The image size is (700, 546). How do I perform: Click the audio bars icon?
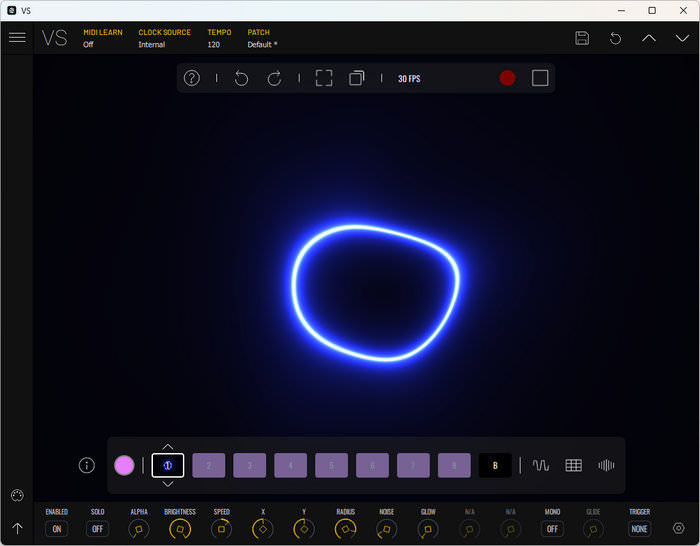point(606,465)
